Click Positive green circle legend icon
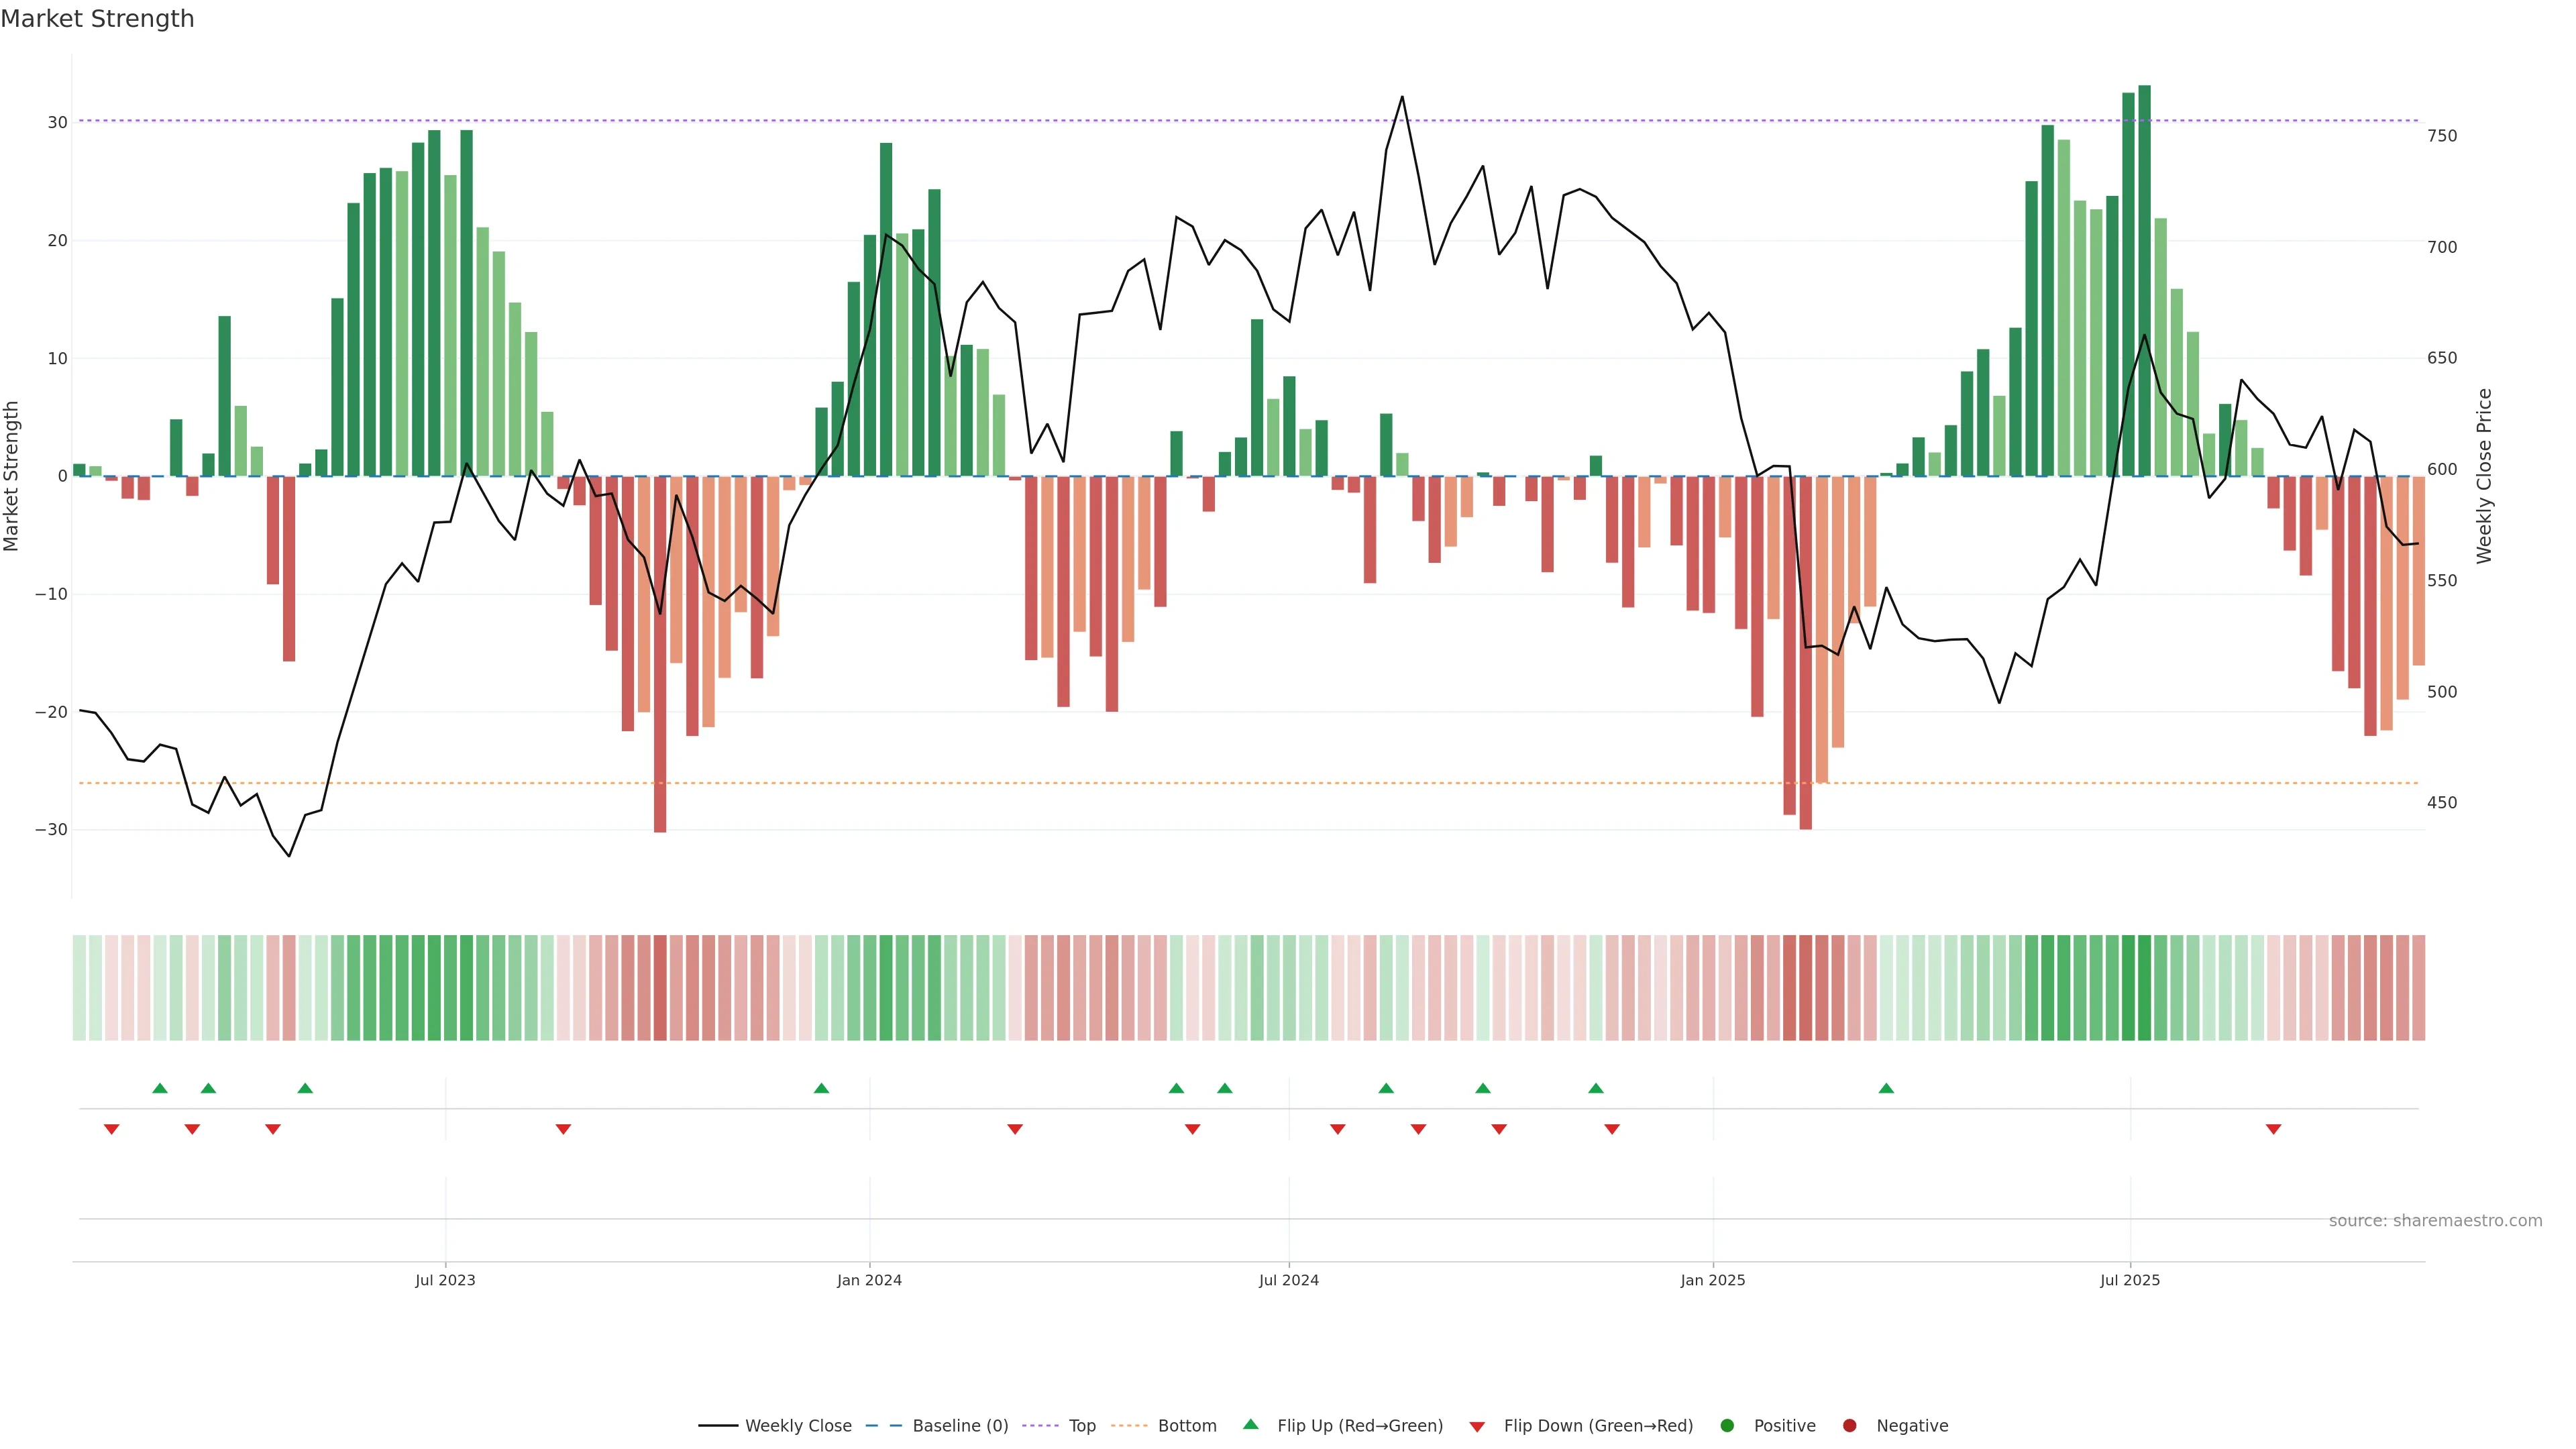 (x=1727, y=1426)
